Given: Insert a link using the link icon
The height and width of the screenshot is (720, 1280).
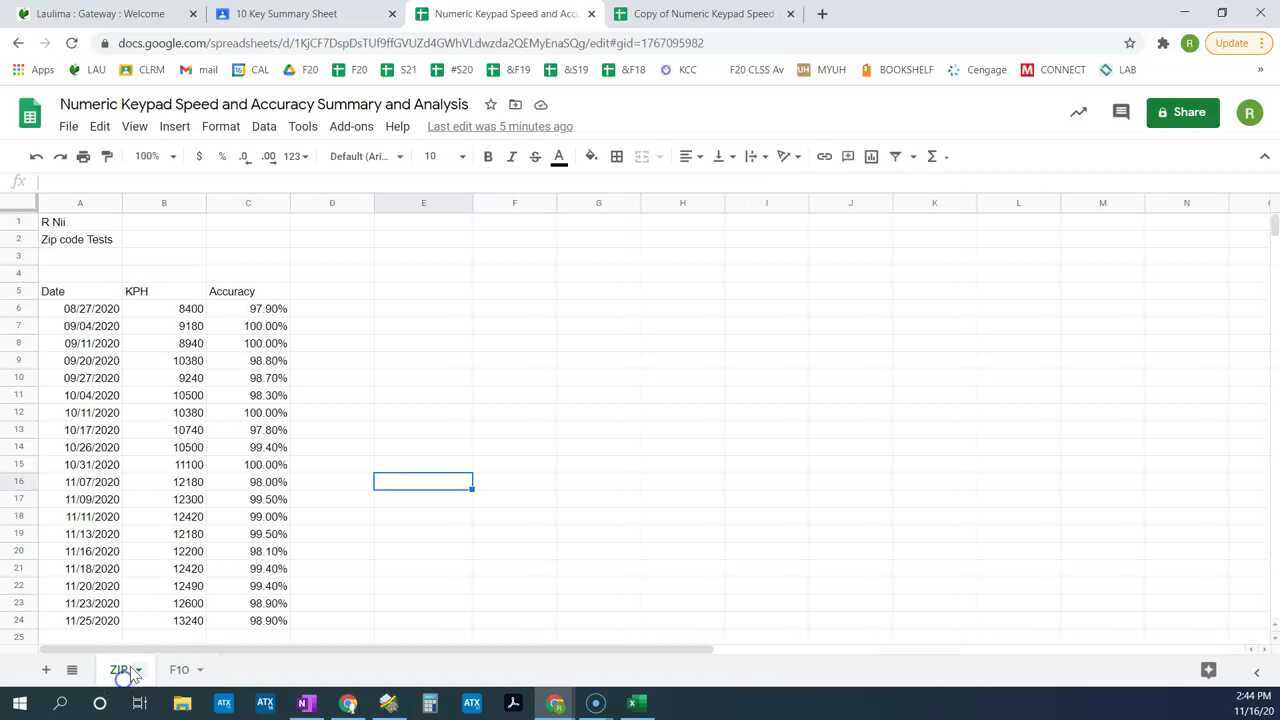Looking at the screenshot, I should point(824,157).
